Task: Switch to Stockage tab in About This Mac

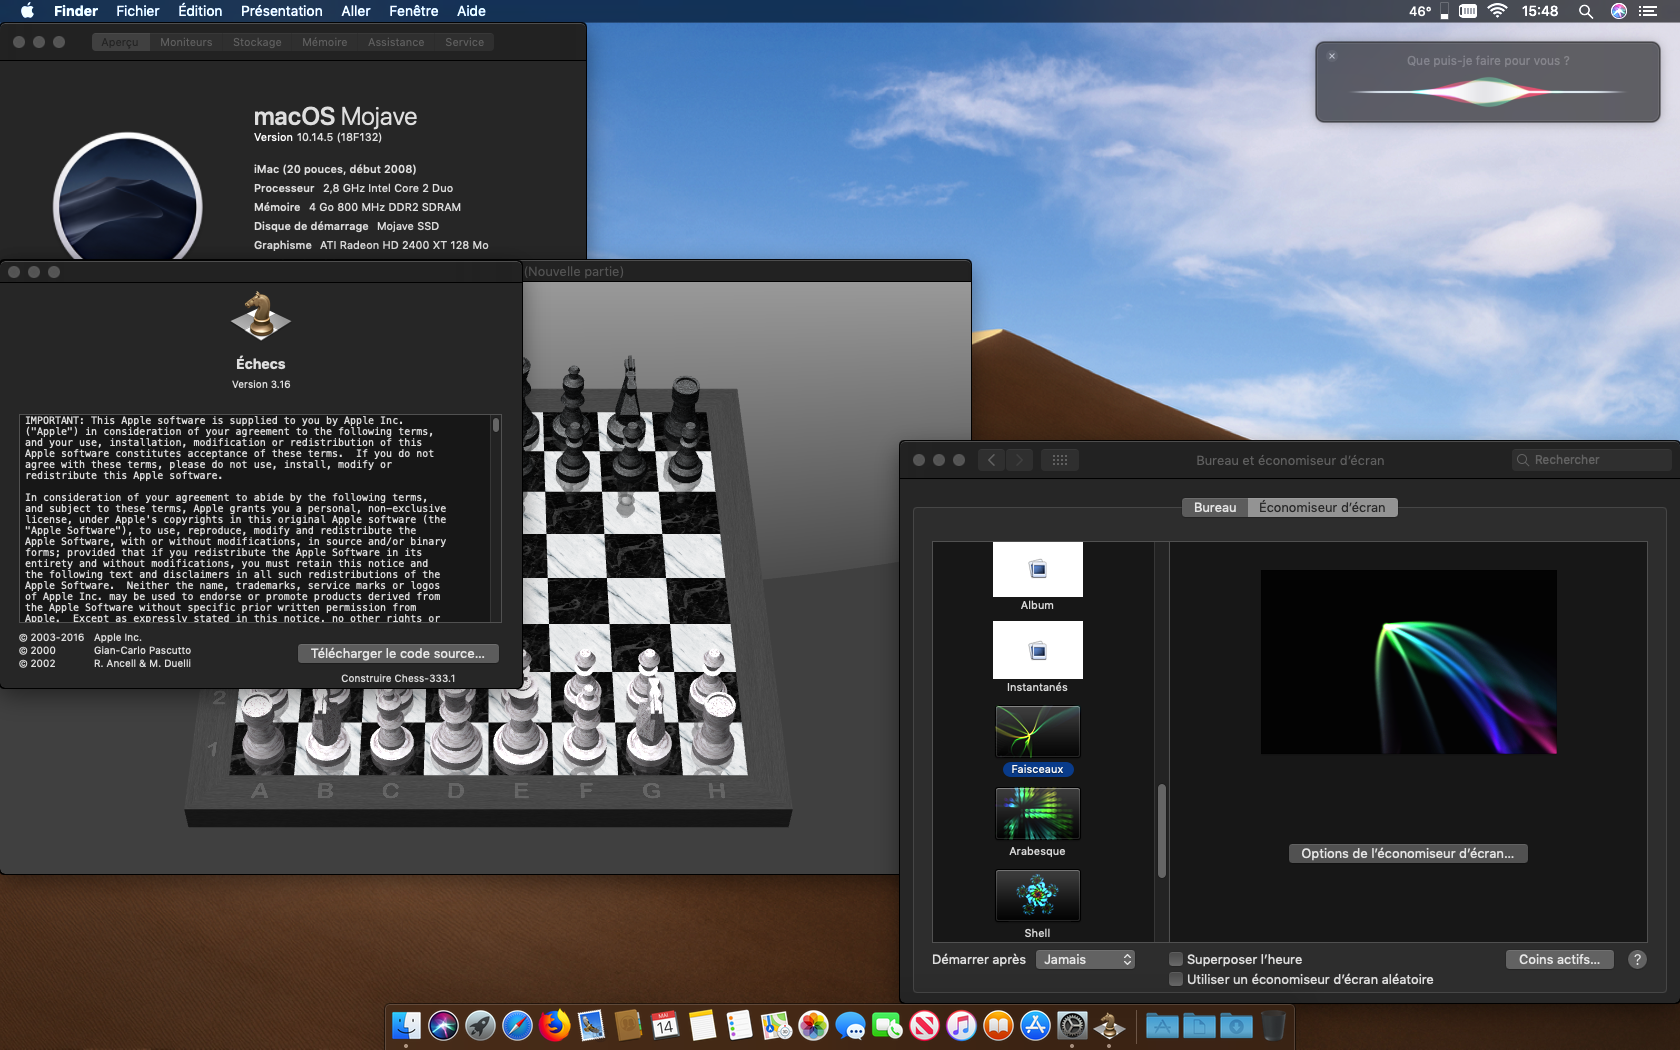Action: (x=257, y=42)
